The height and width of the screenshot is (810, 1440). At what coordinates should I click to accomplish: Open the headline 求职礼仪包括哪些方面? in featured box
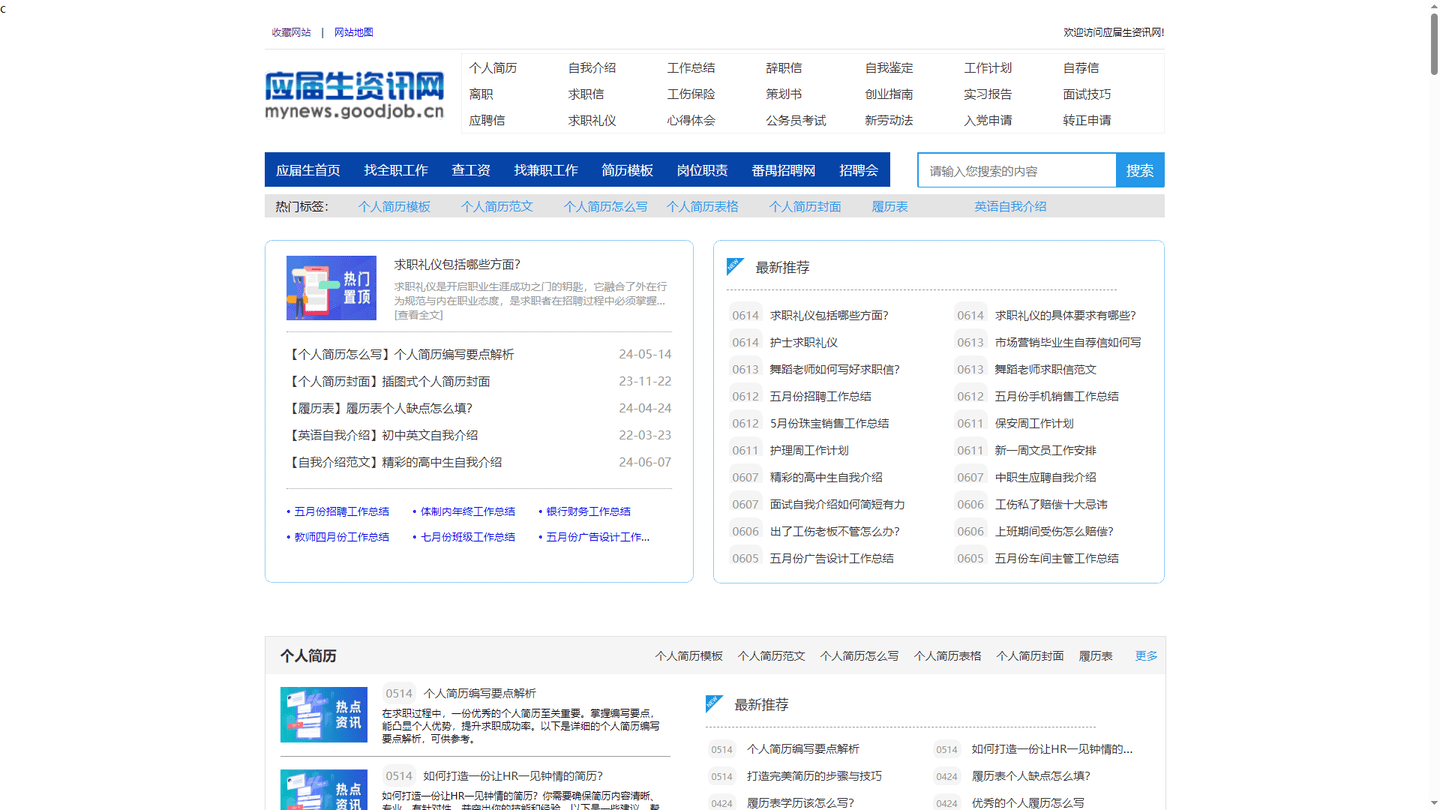tap(457, 264)
